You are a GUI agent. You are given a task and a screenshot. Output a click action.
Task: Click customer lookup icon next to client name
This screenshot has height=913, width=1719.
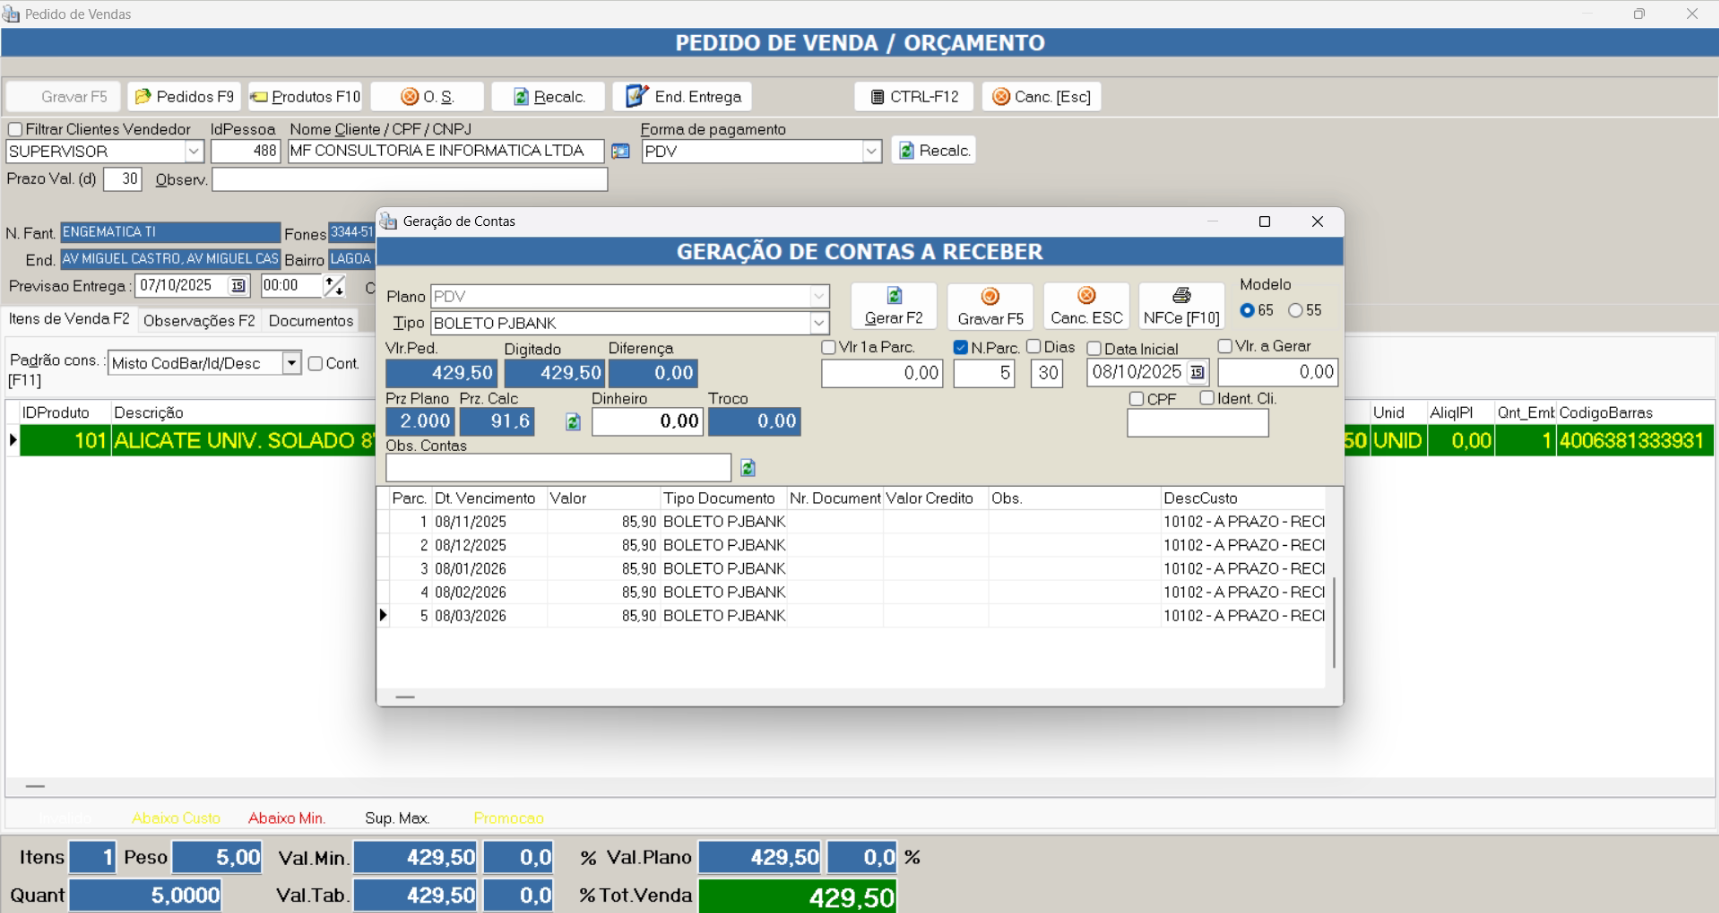(621, 151)
